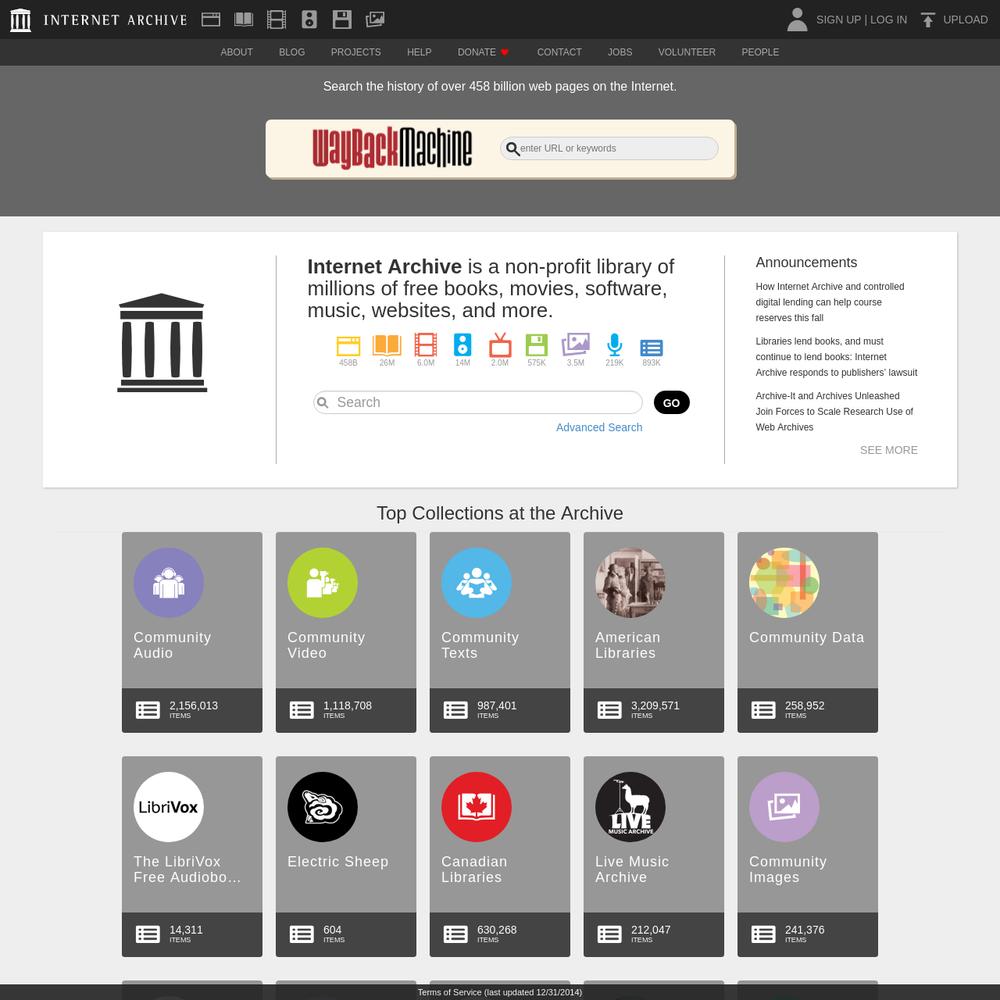
Task: Open Canadian Libraries maple leaf logo
Action: coord(476,807)
